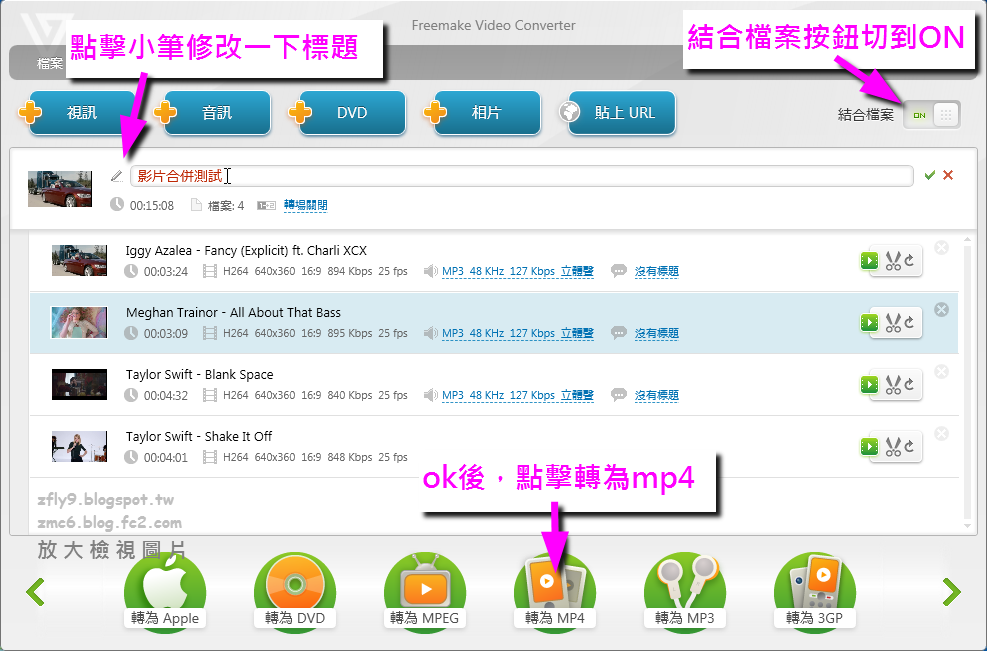Screen dimensions: 987x651
Task: Remove the Shake It Off file from list
Action: [942, 433]
